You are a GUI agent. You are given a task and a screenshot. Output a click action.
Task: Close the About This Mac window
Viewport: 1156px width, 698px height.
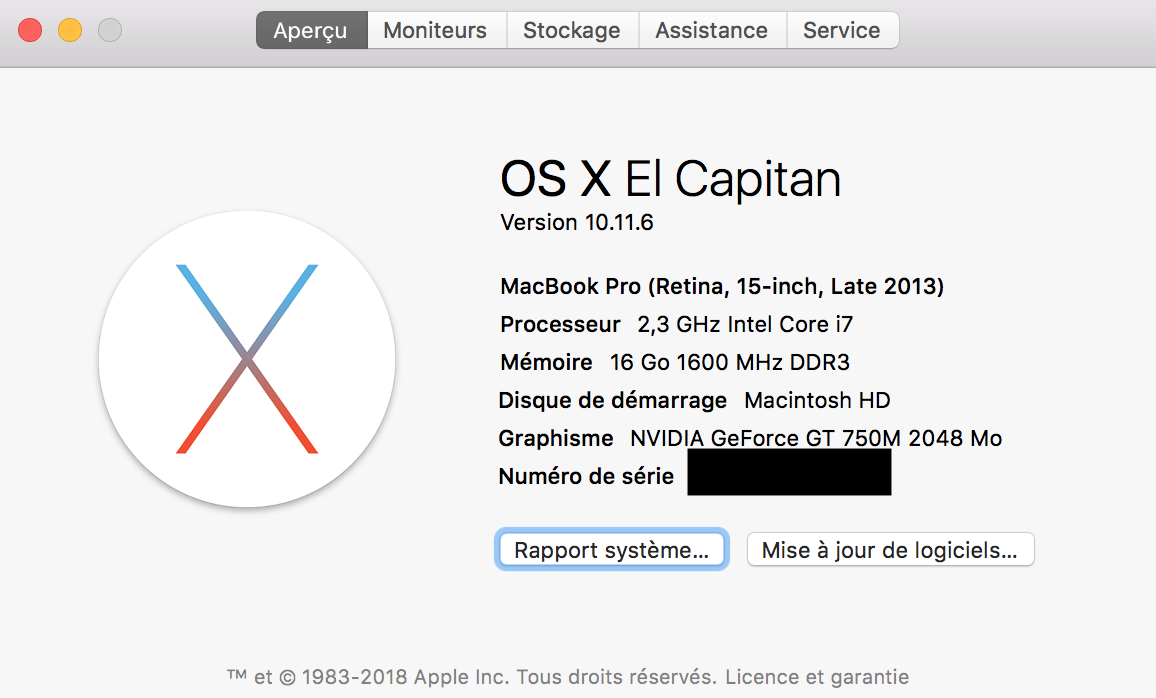(30, 30)
